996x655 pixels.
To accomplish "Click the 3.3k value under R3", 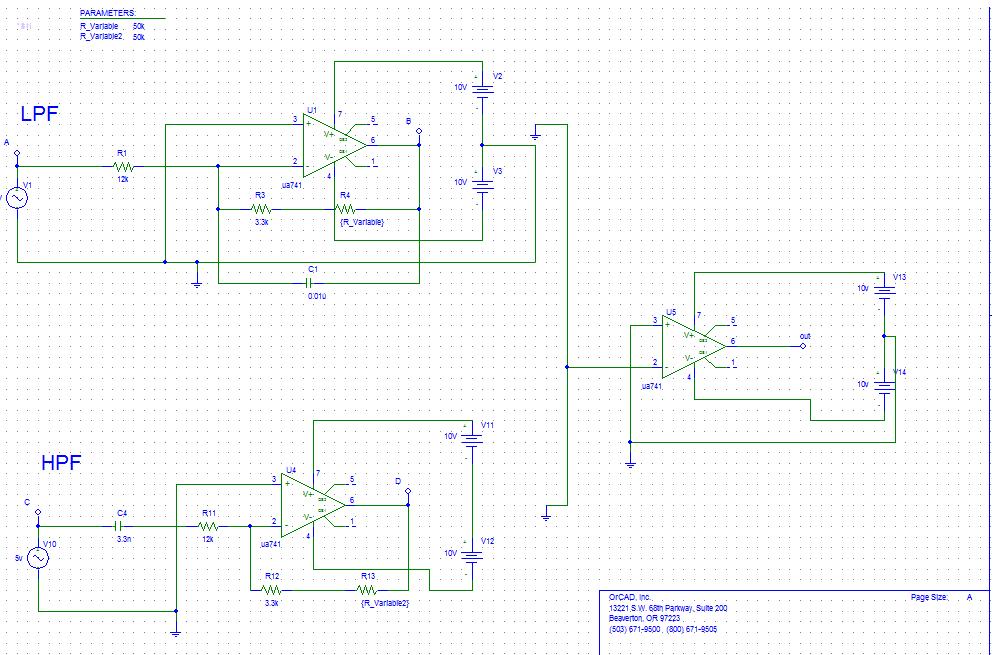I will (262, 222).
